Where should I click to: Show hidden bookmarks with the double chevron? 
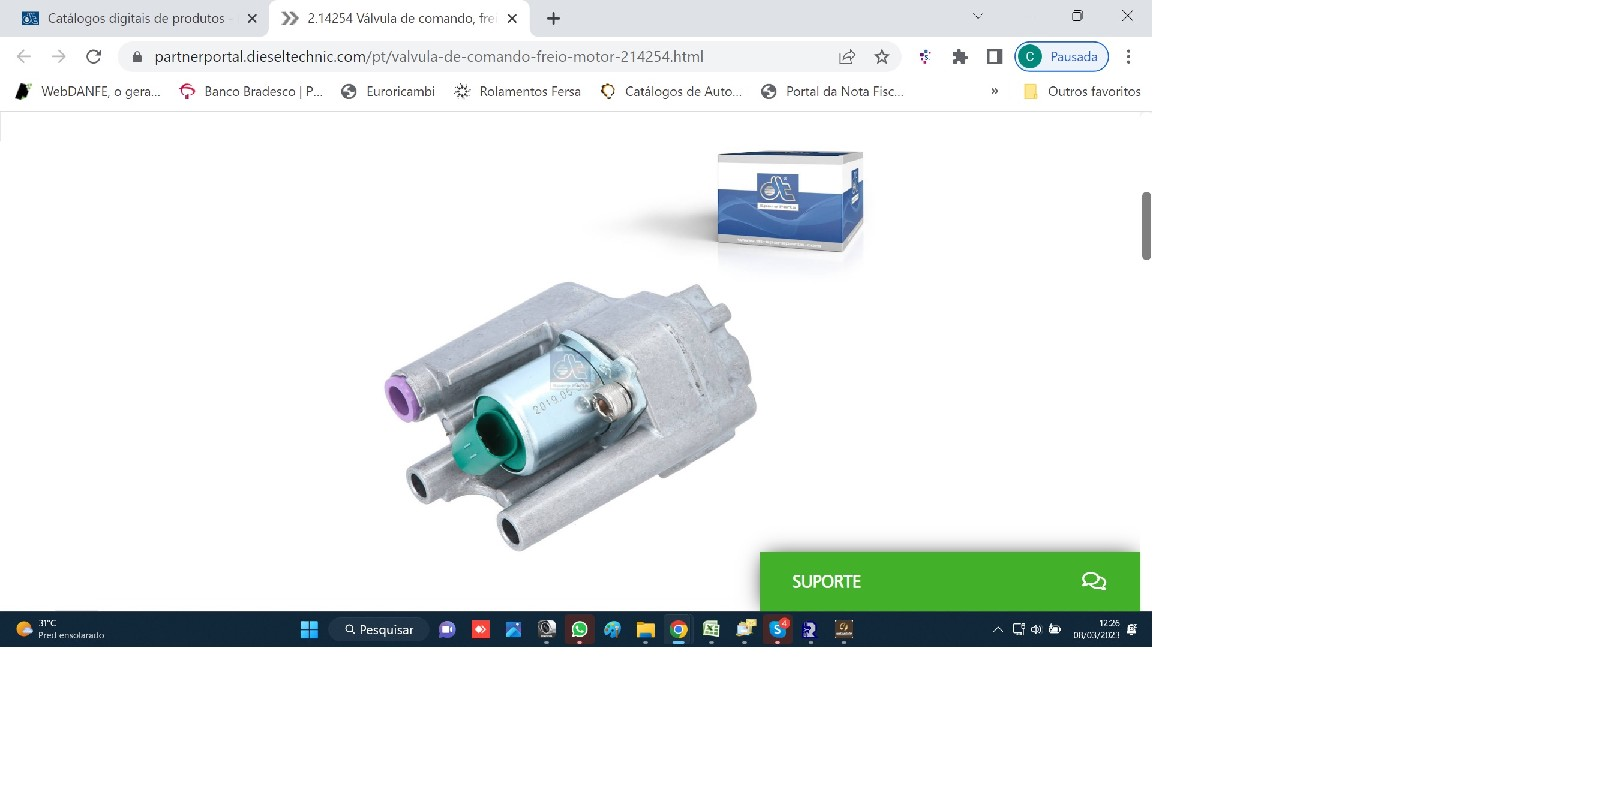(x=994, y=91)
